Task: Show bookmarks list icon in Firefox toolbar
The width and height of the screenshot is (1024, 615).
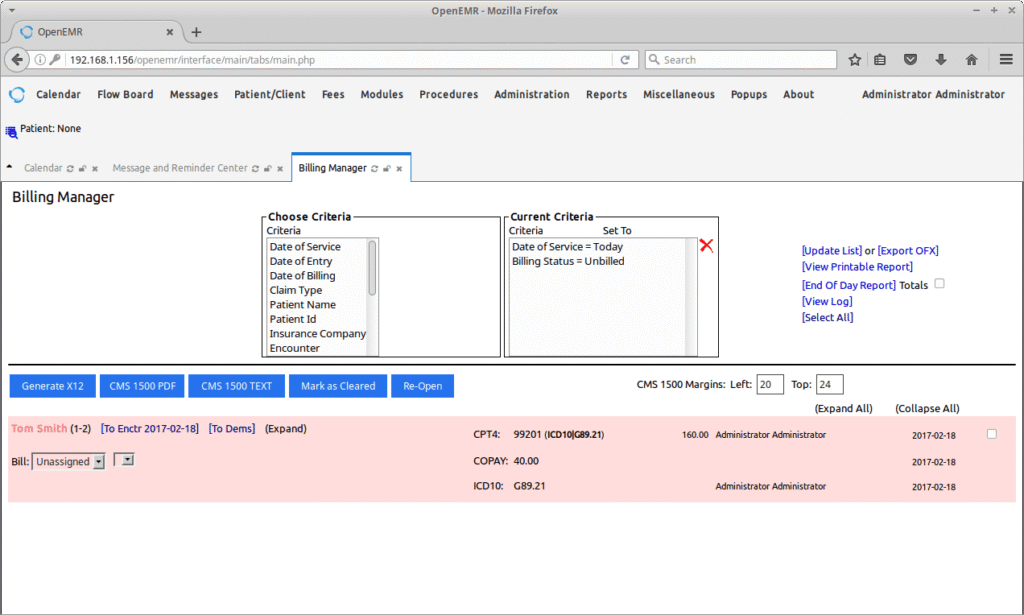Action: [880, 59]
